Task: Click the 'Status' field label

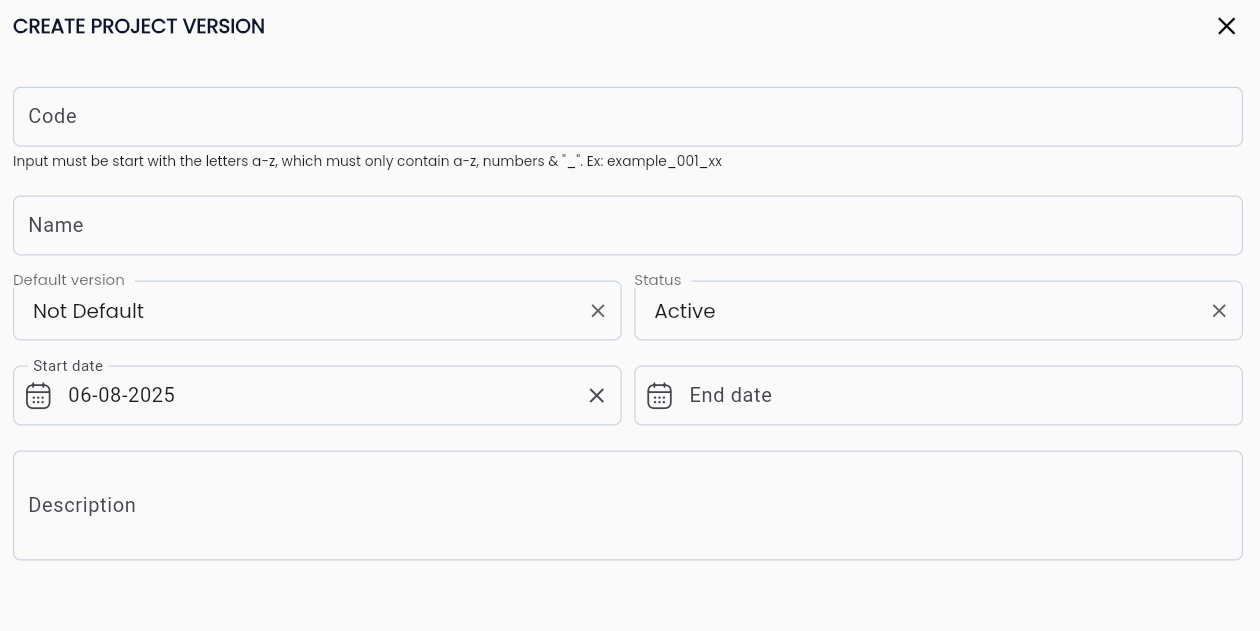Action: pos(657,280)
